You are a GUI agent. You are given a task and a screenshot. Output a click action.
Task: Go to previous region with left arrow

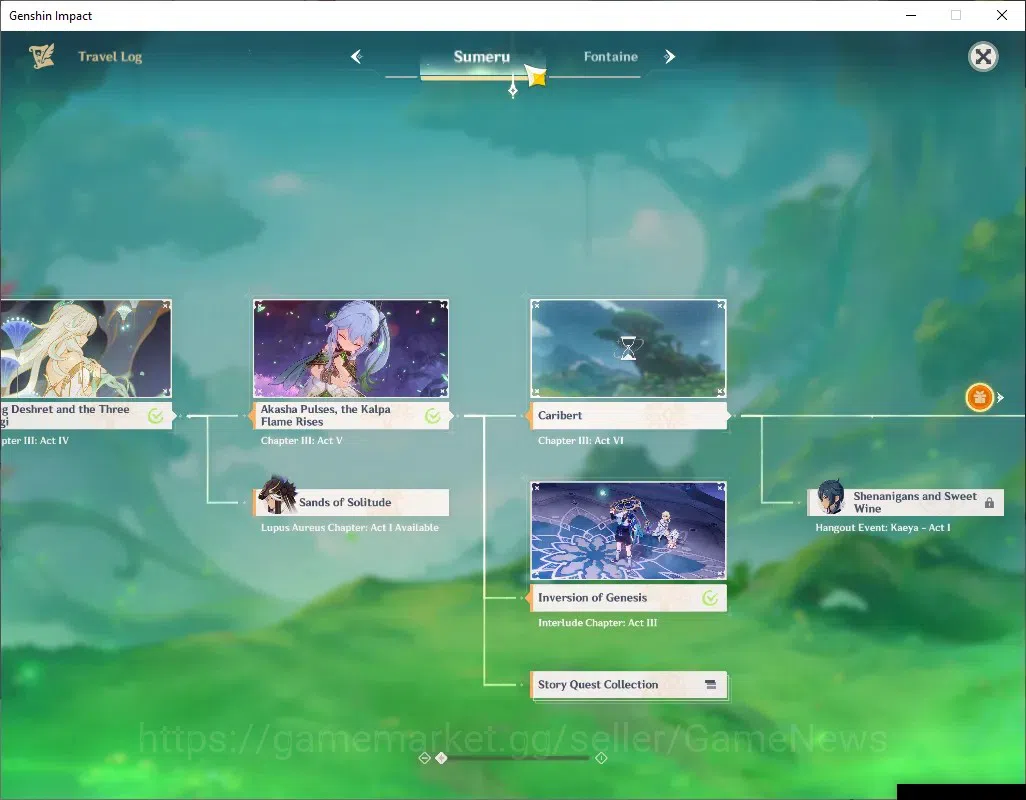[x=356, y=57]
